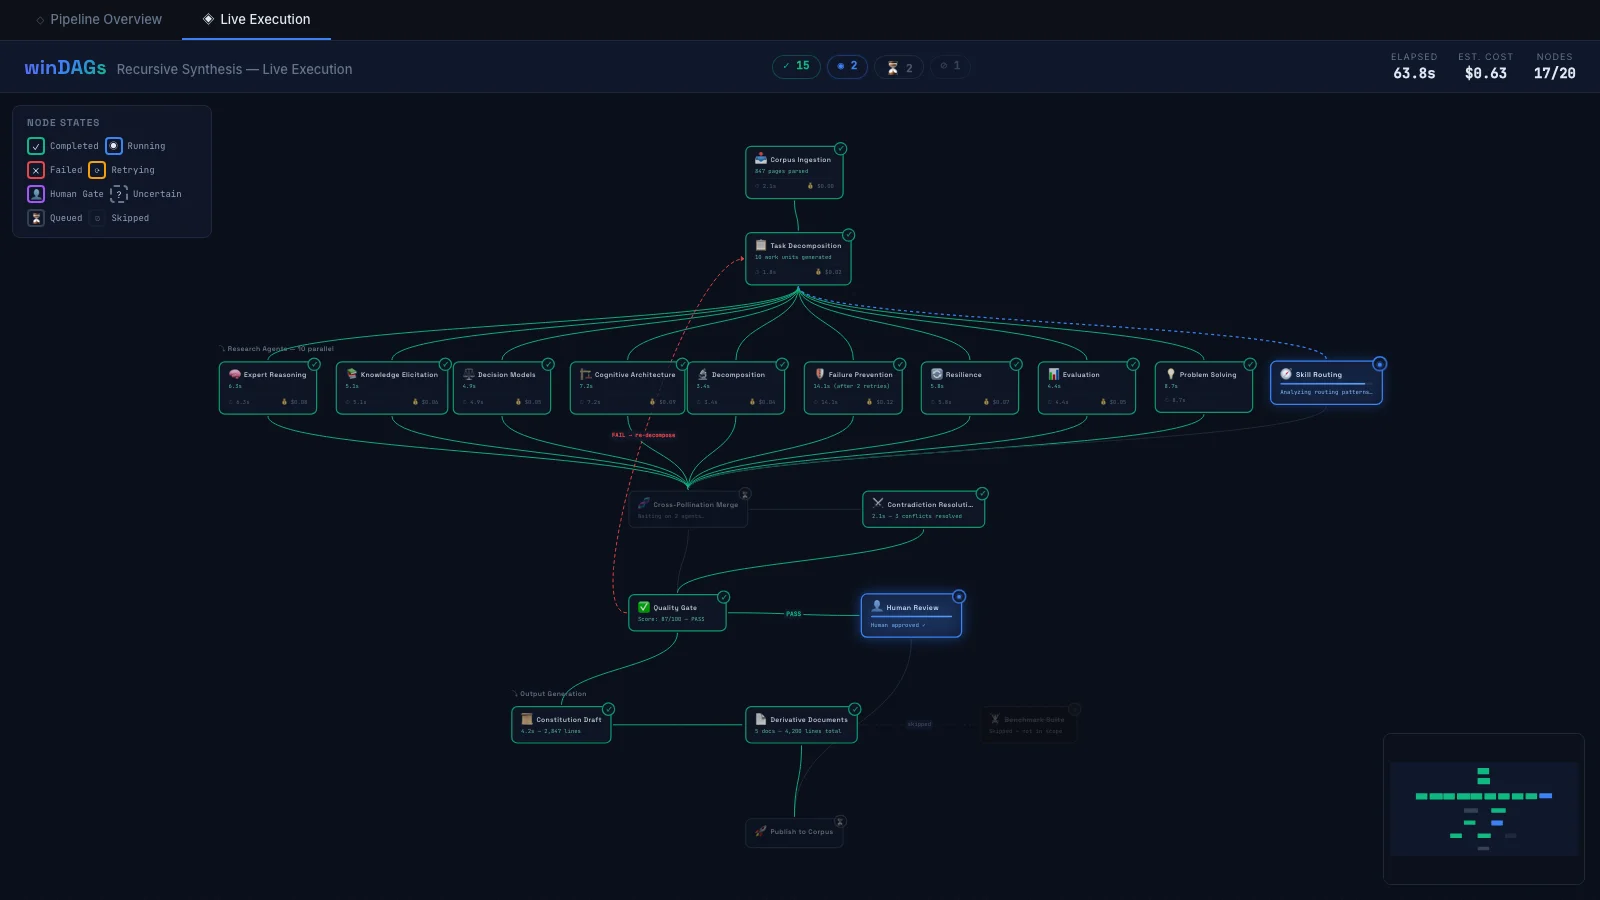Image resolution: width=1600 pixels, height=900 pixels.
Task: Click the 'skipped' edge label
Action: tap(919, 724)
